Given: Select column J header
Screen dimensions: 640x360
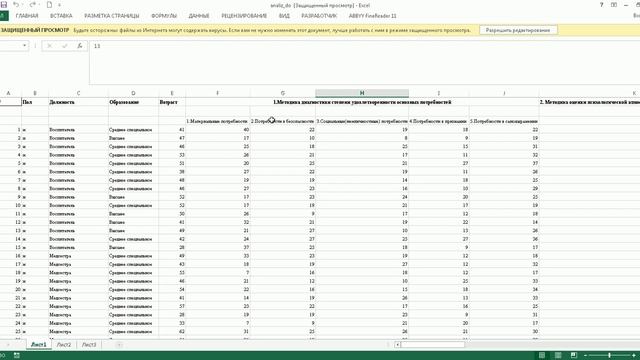Looking at the screenshot, I should [x=504, y=93].
